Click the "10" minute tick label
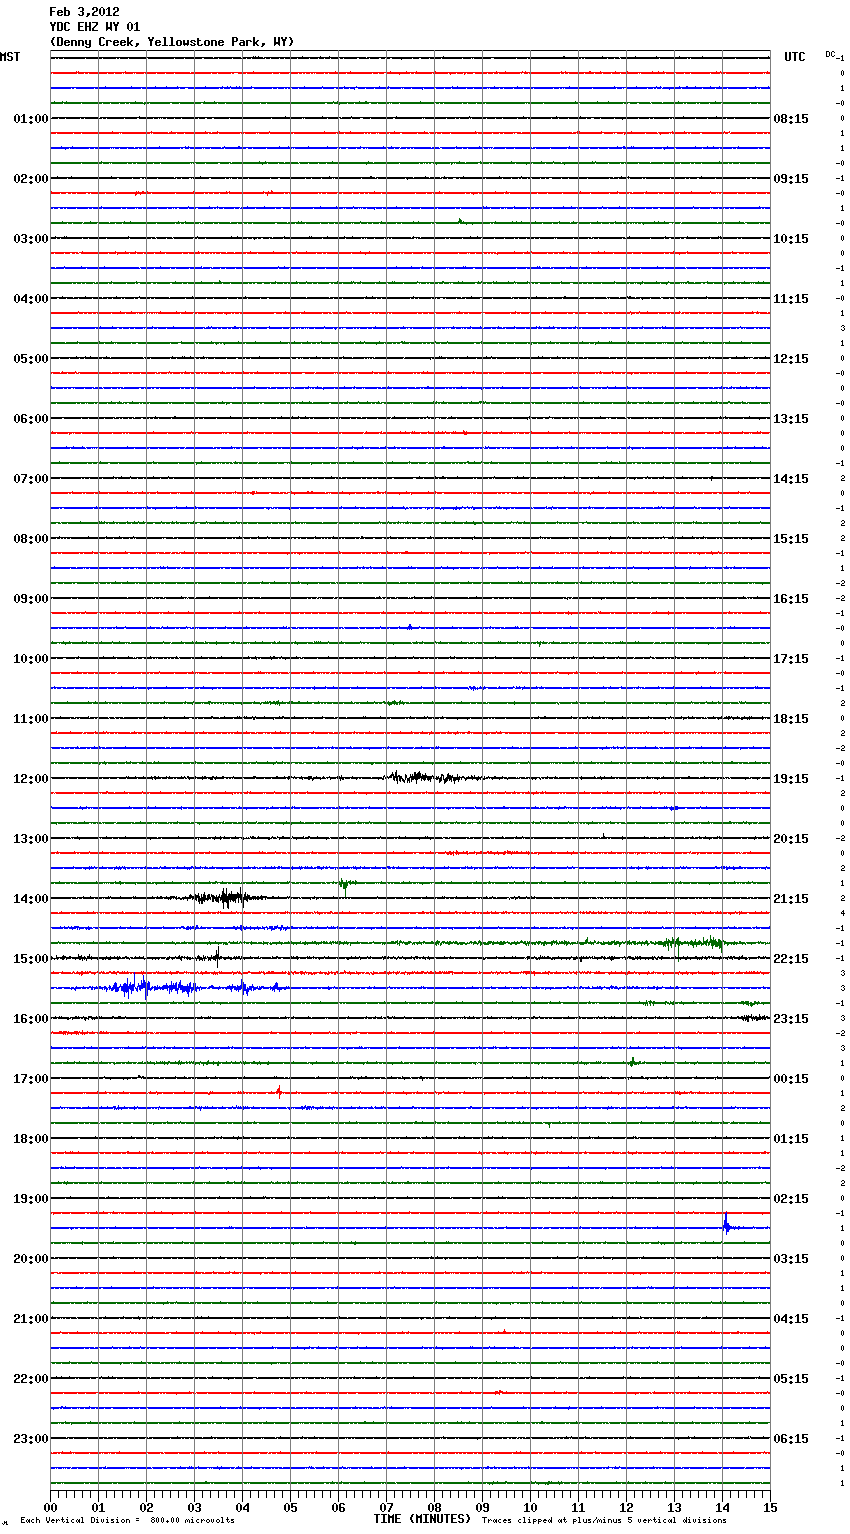850x1534 pixels. (530, 1506)
